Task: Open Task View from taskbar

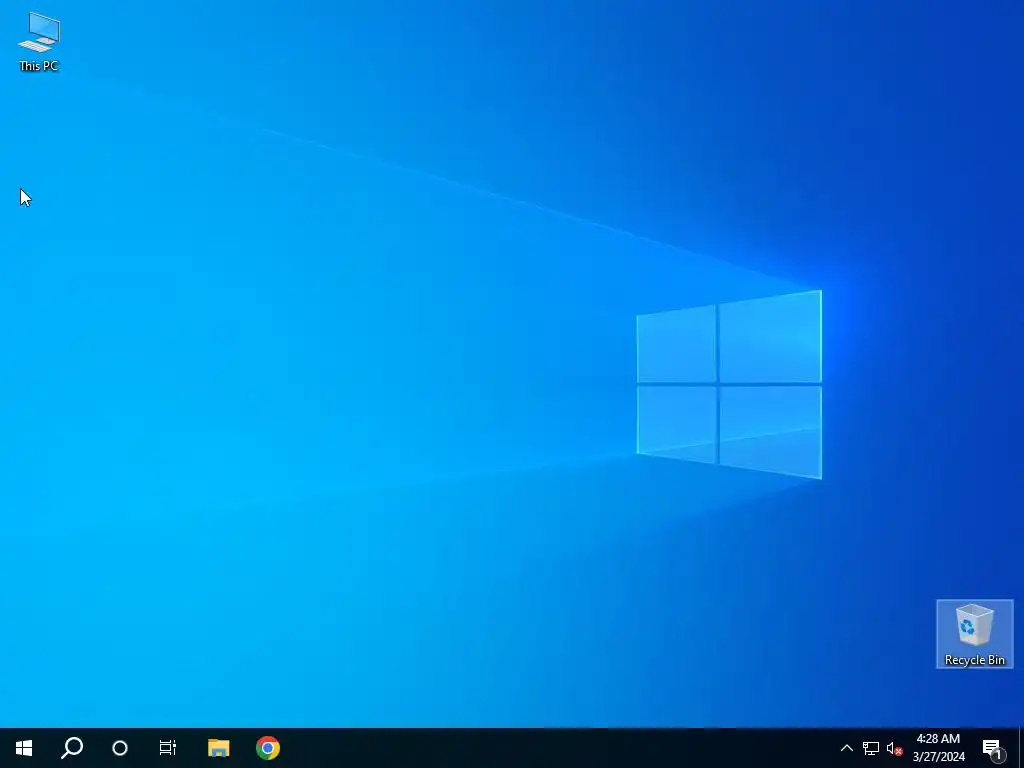Action: point(168,748)
